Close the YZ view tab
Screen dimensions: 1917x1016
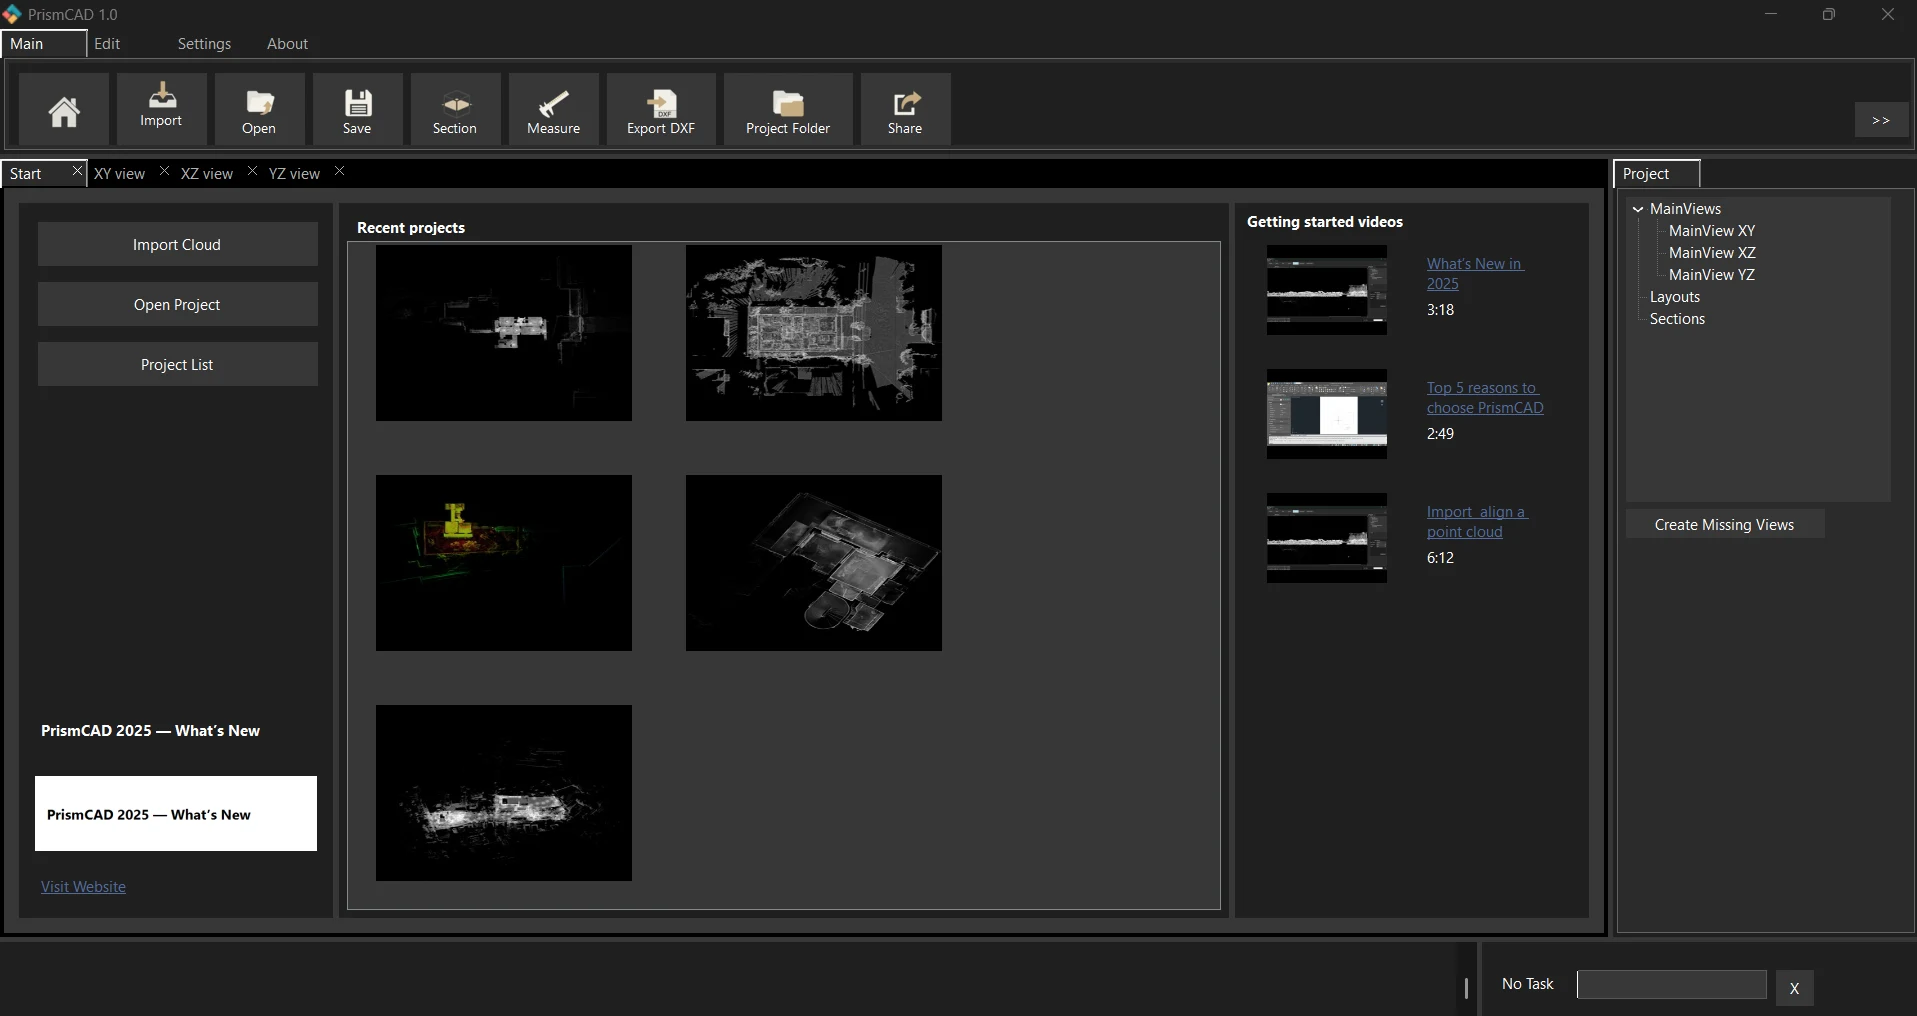340,171
